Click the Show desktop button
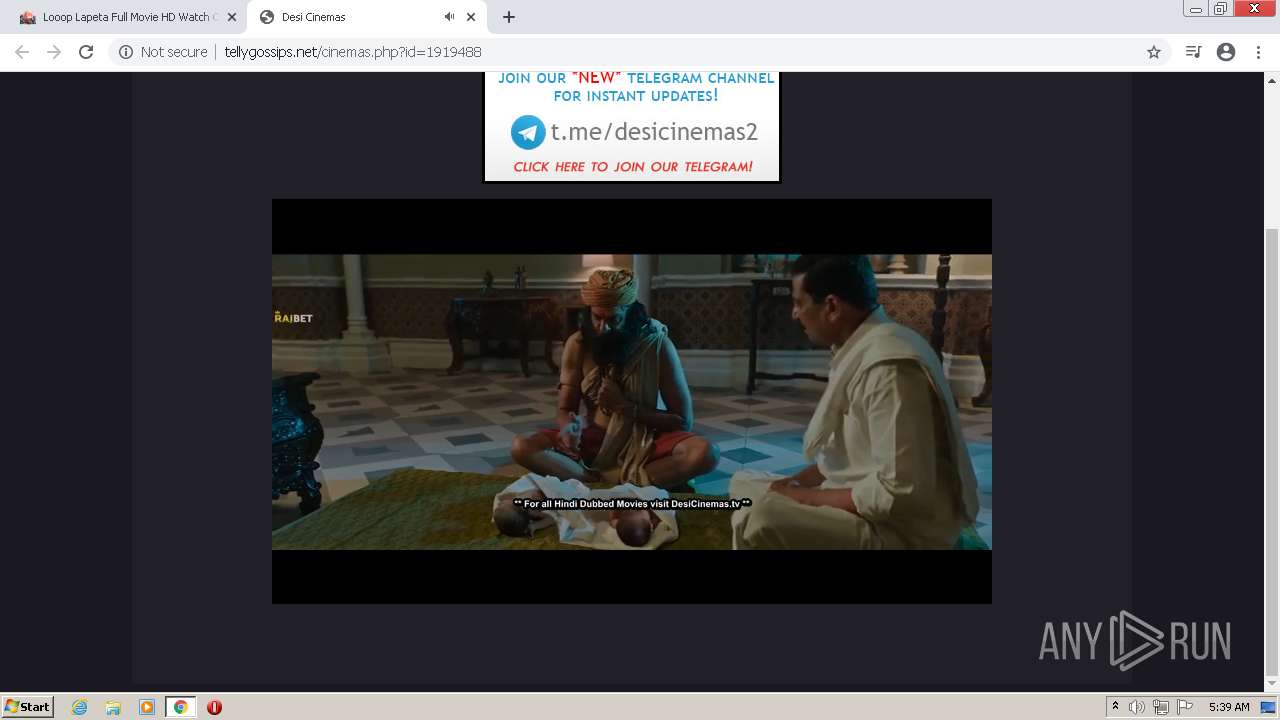Screen dimensions: 1280x720 point(1269,707)
